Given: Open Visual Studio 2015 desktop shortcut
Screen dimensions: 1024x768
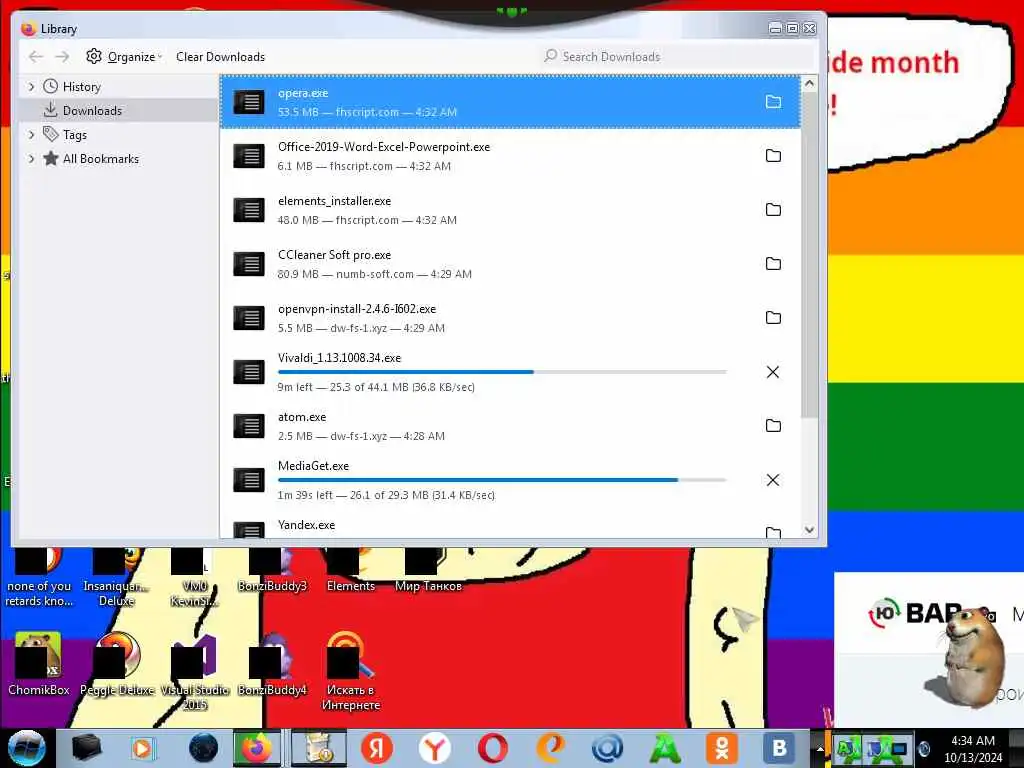Looking at the screenshot, I should tap(195, 671).
